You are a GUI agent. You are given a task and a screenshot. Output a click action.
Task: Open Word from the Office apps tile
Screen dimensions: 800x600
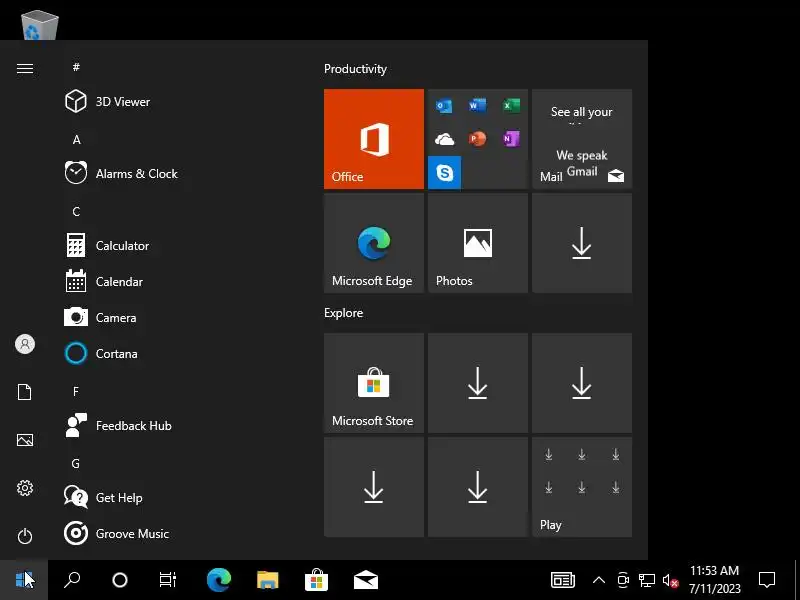(x=478, y=106)
